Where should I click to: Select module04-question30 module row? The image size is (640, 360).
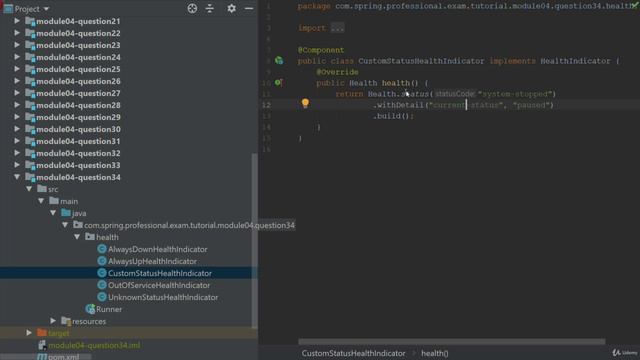[x=78, y=129]
